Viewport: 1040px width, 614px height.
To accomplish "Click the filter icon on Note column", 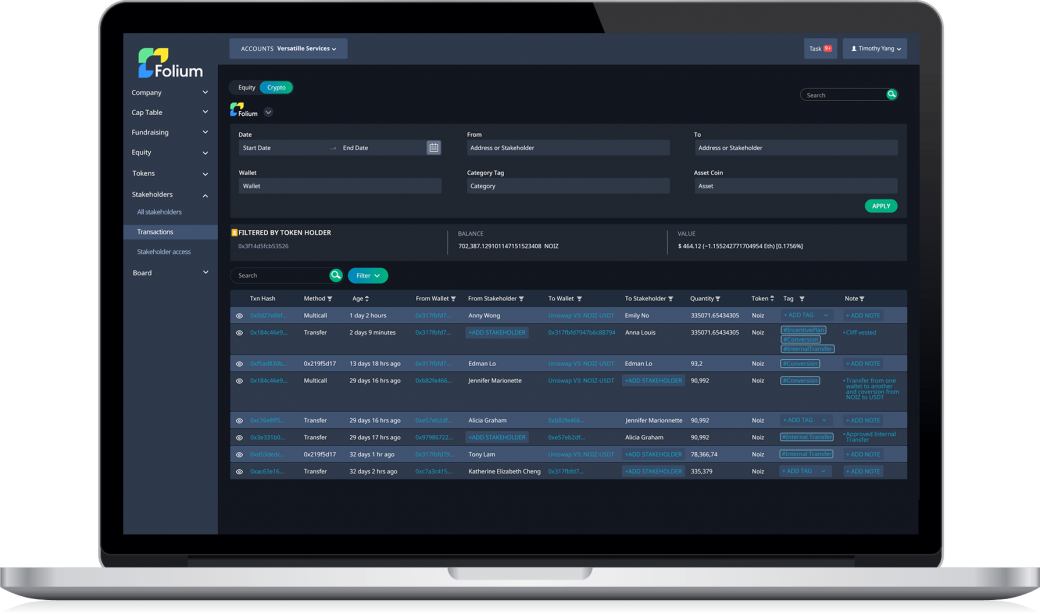I will pyautogui.click(x=862, y=298).
